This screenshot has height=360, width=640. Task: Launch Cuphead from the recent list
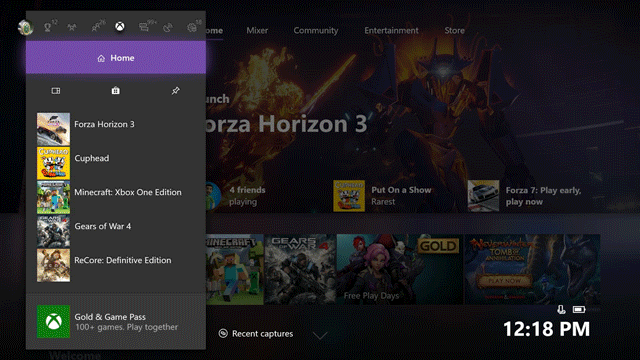coord(116,162)
